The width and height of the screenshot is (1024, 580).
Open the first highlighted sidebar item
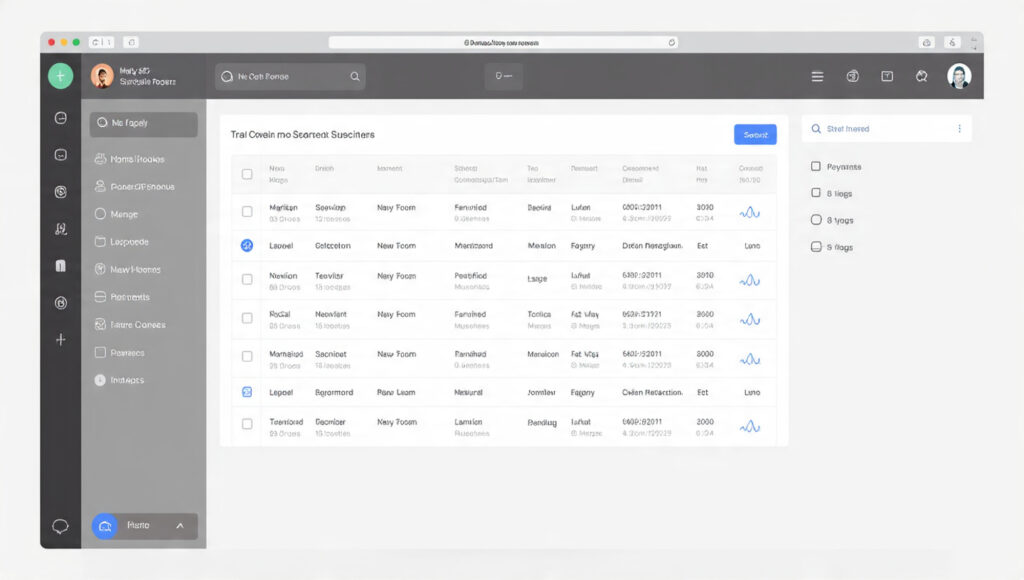[x=143, y=124]
